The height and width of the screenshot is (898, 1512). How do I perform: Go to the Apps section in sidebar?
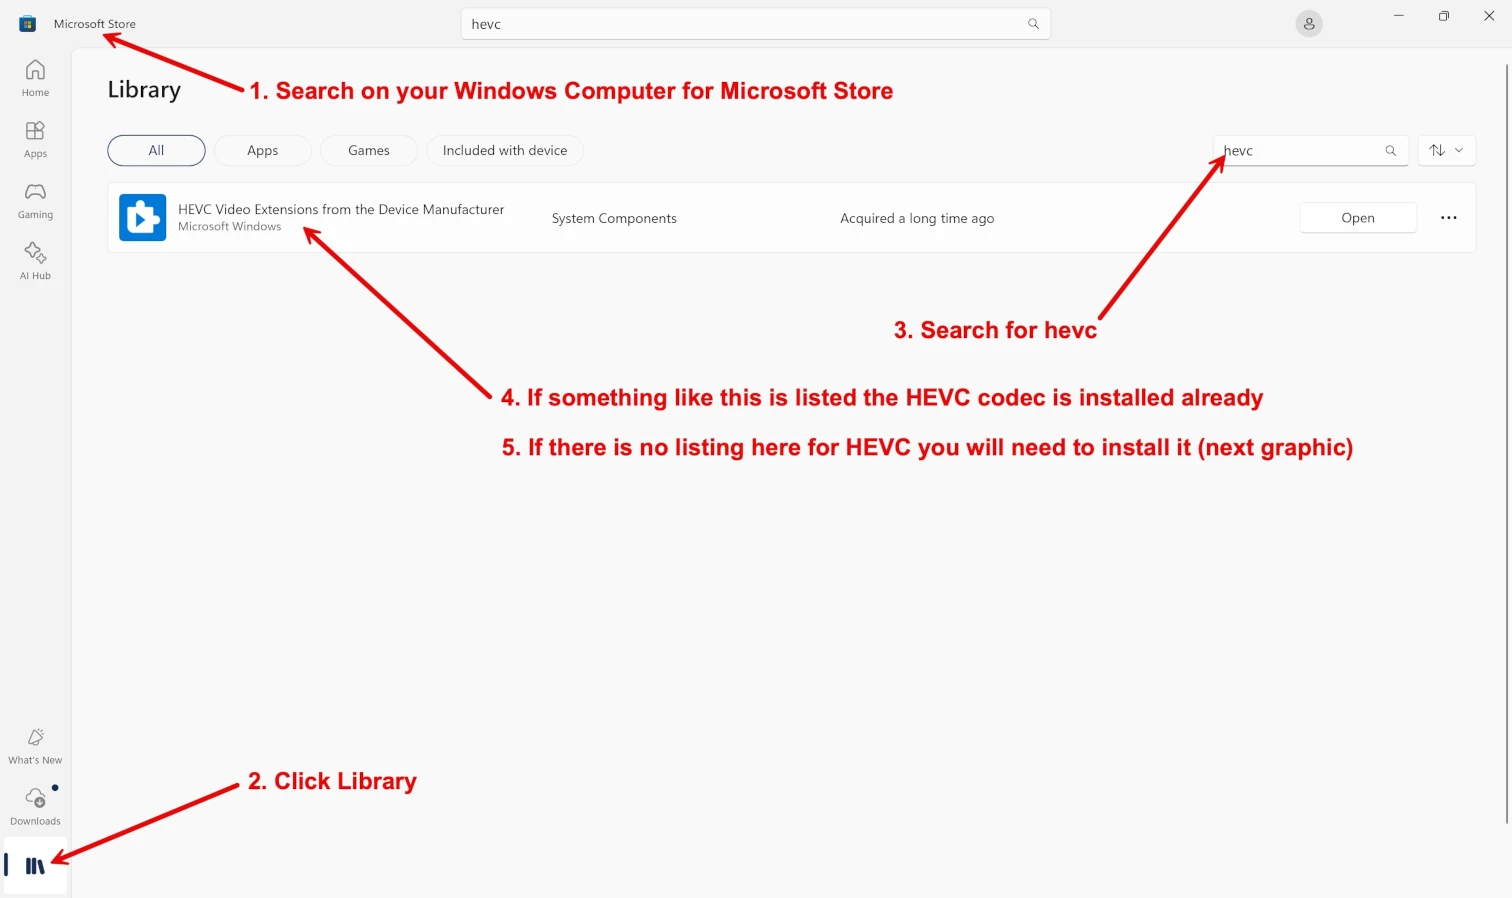(x=35, y=139)
